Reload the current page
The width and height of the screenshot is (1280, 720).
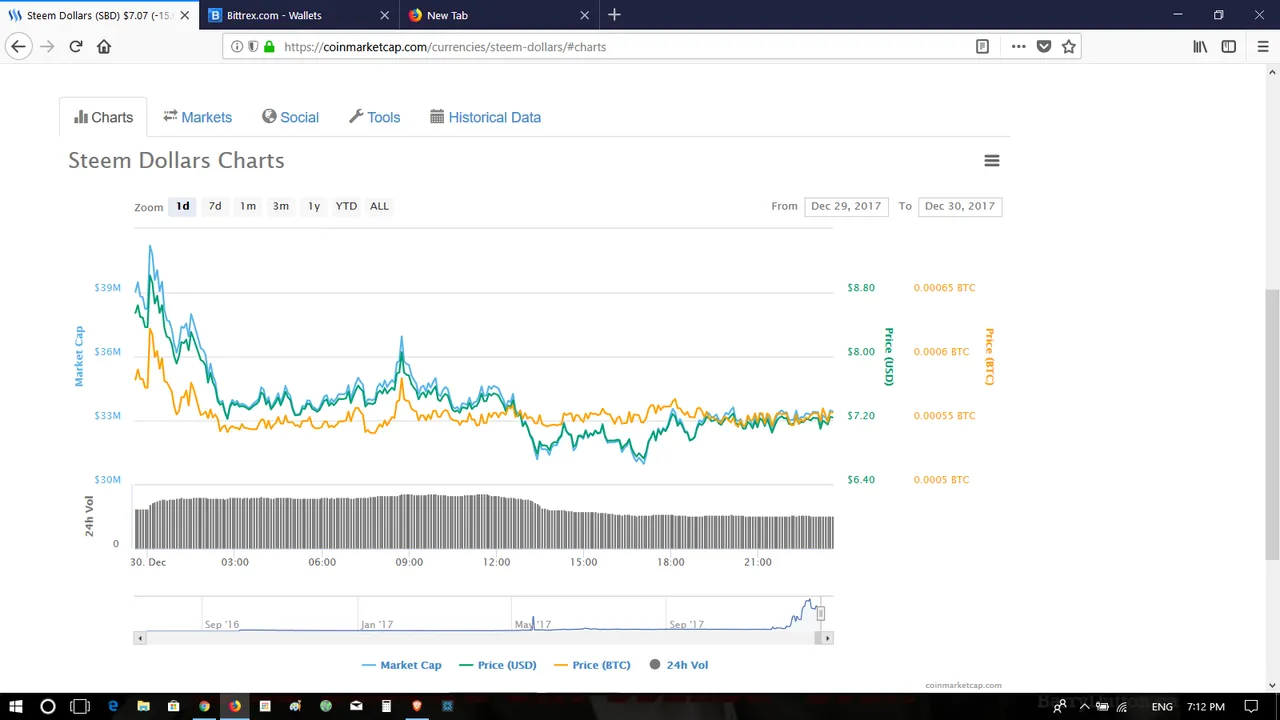pyautogui.click(x=75, y=46)
